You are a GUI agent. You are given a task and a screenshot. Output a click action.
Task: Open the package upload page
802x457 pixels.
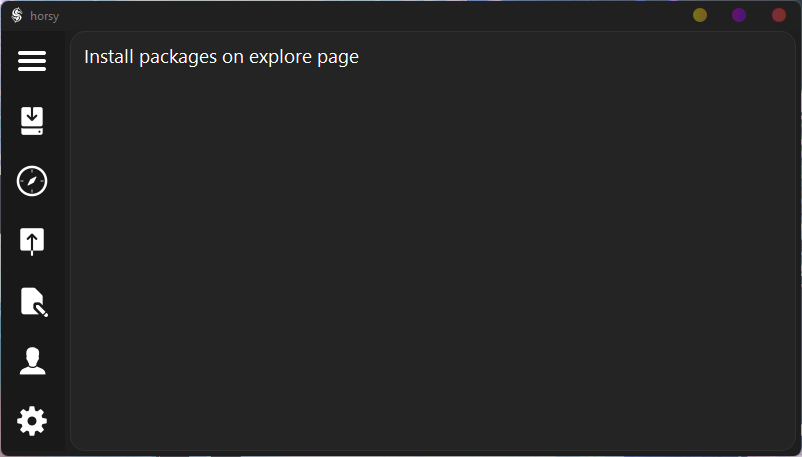coord(32,241)
